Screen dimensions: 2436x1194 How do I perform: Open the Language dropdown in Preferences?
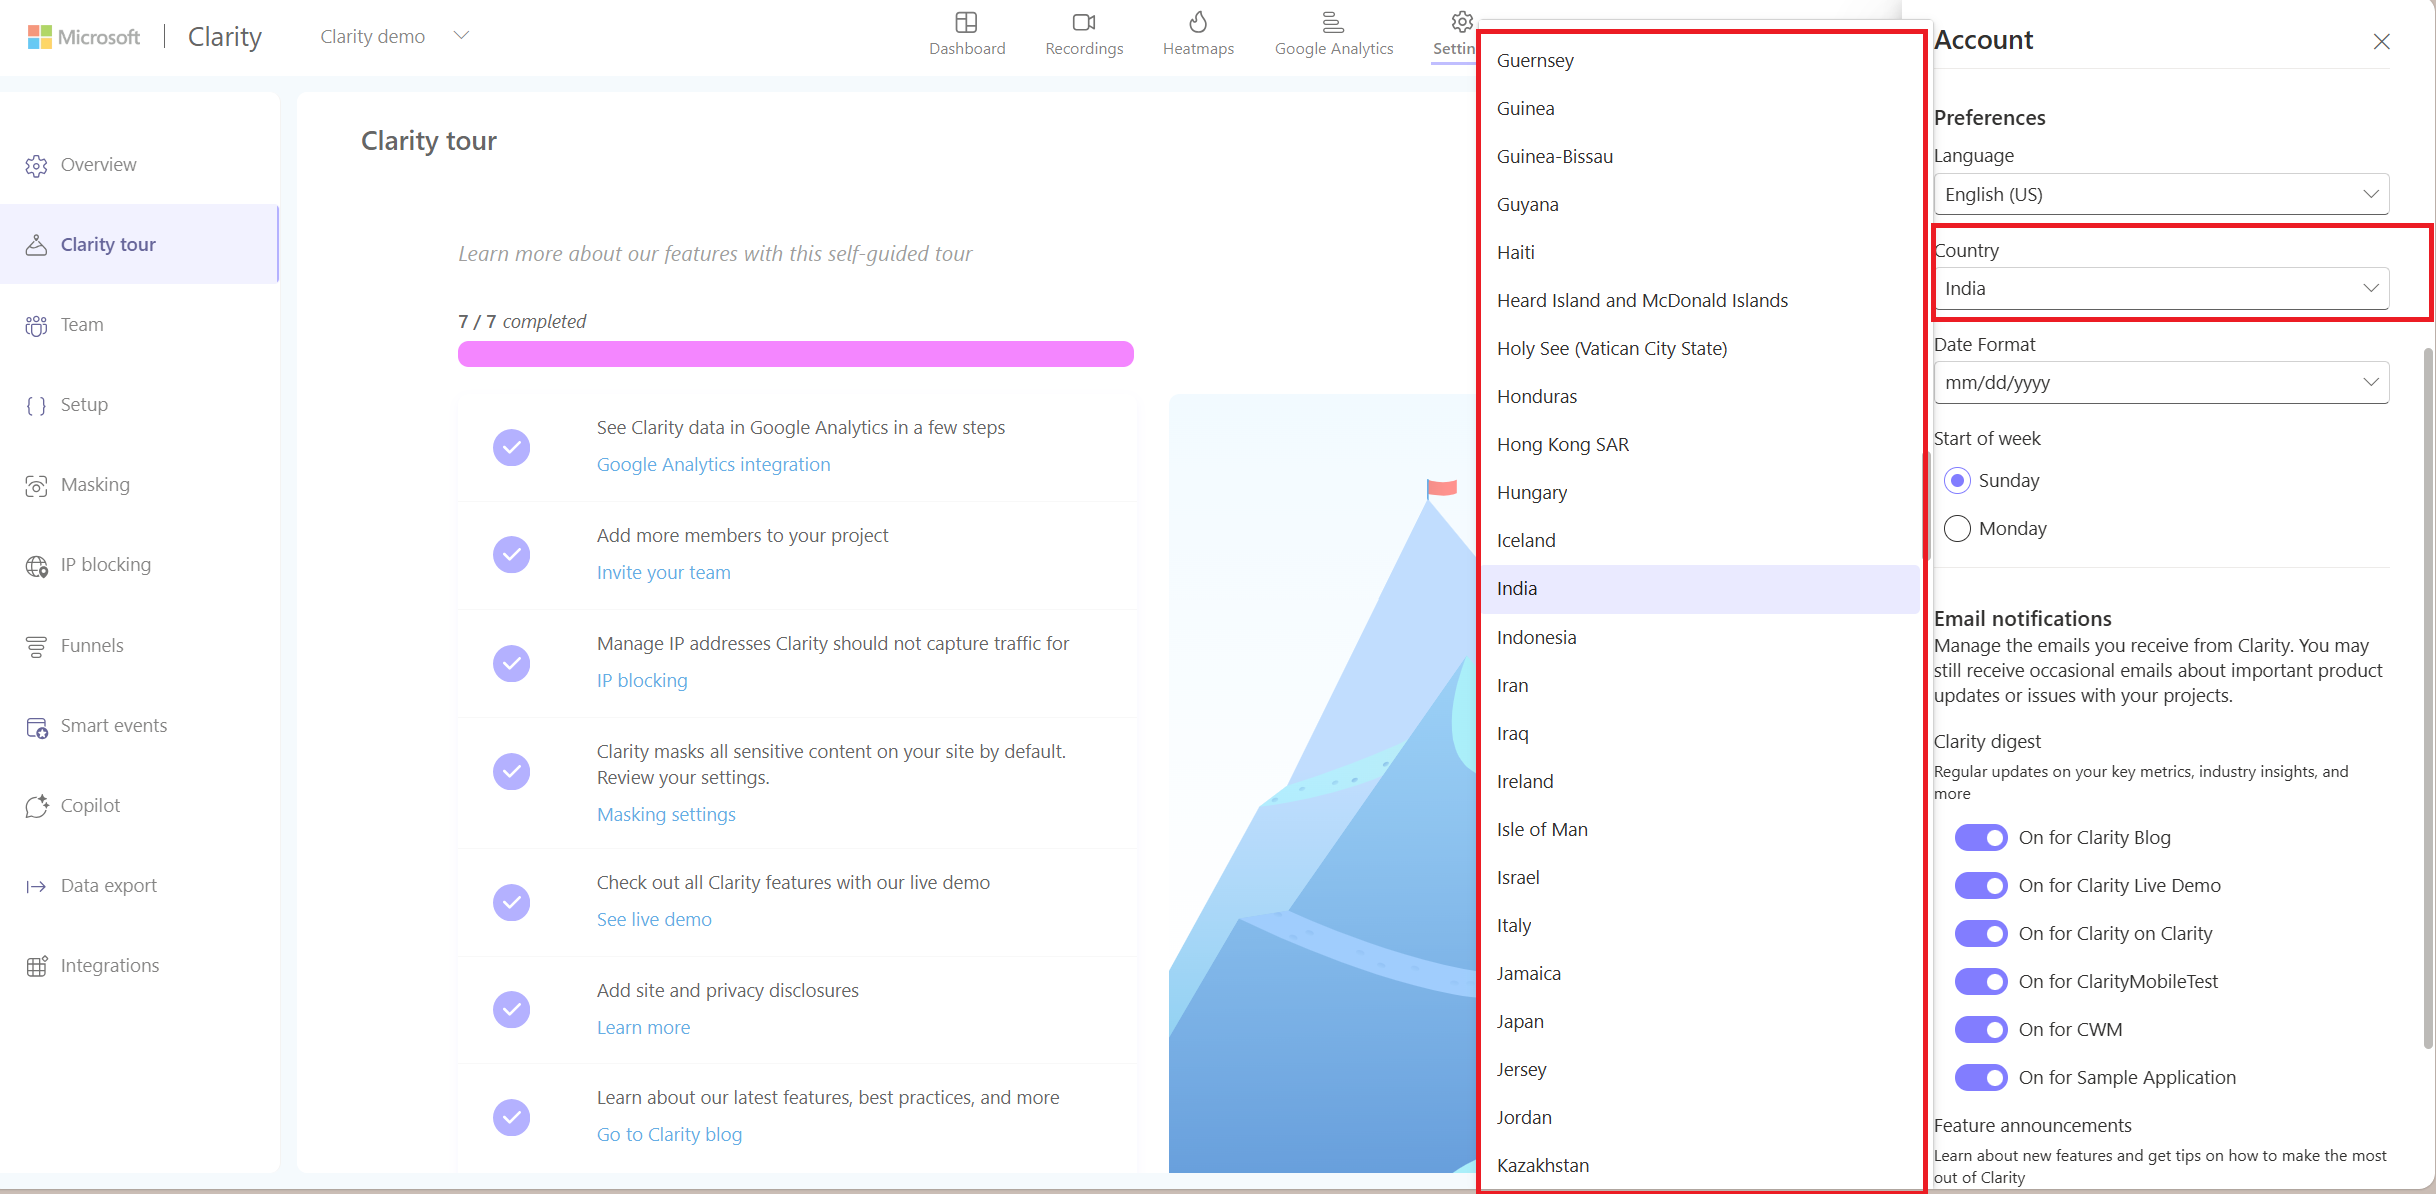tap(2159, 193)
